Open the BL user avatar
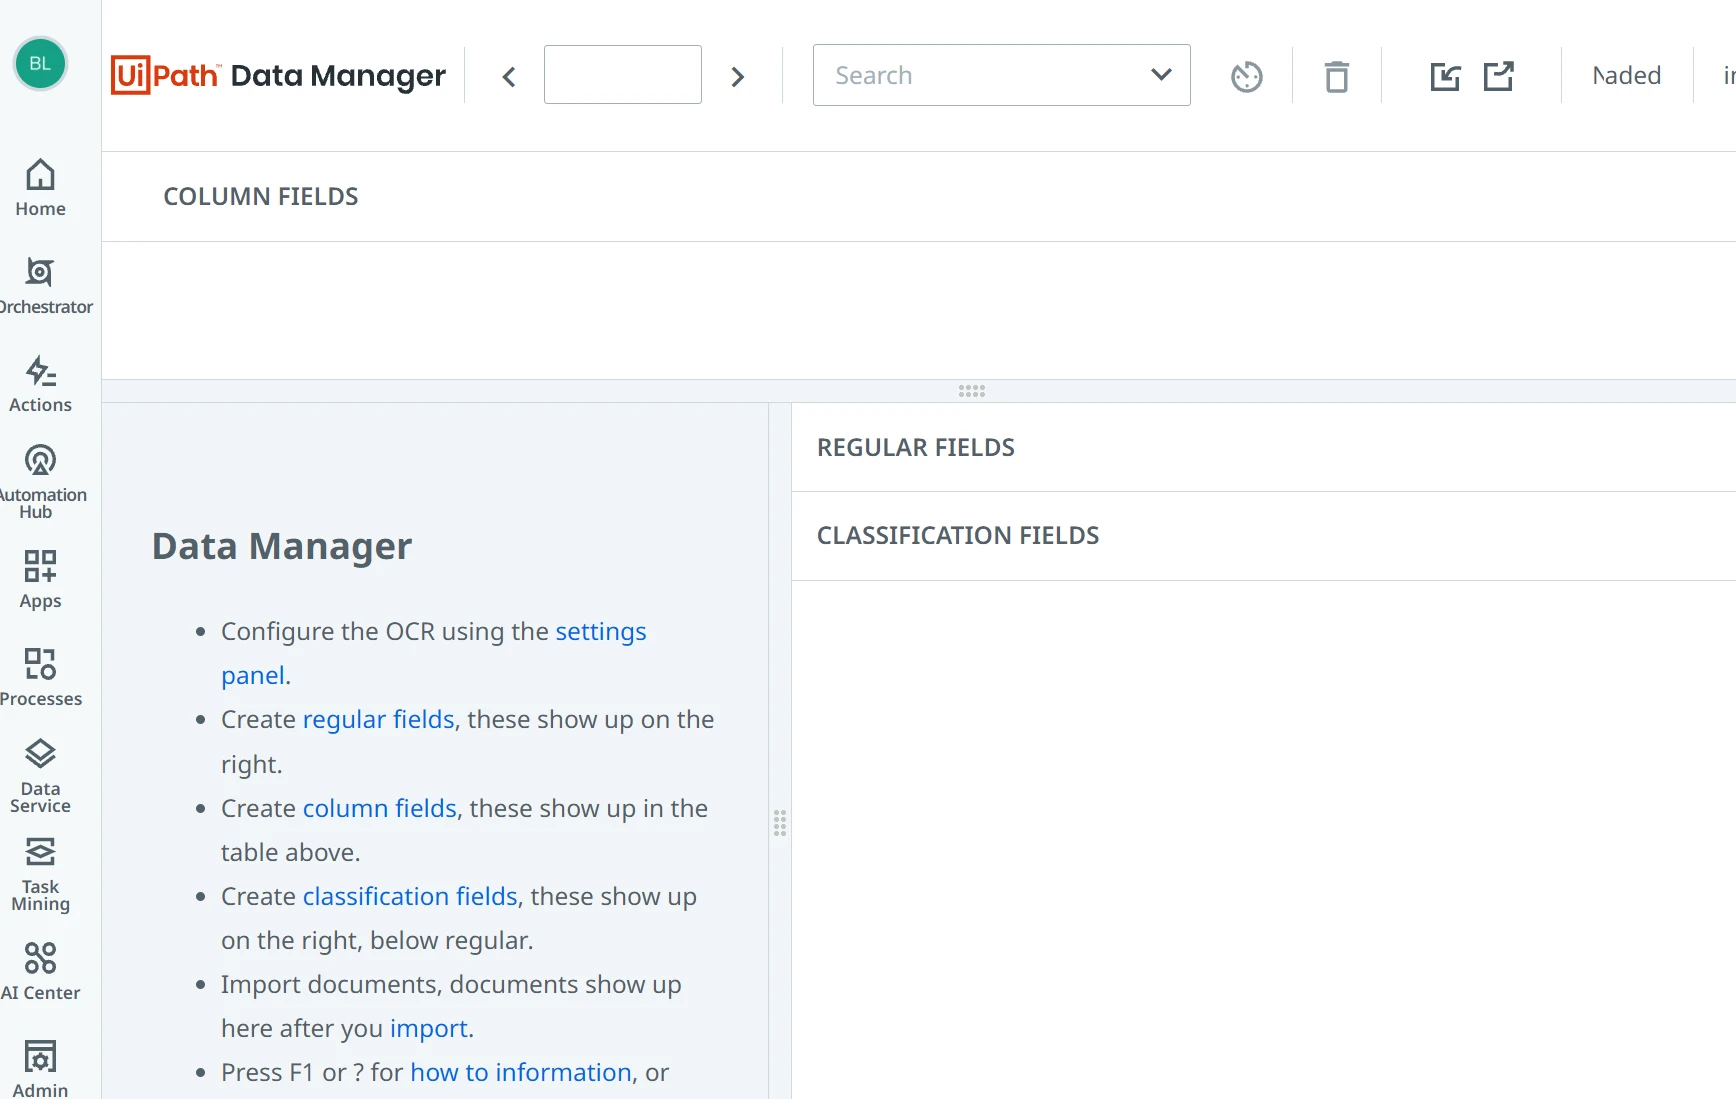The width and height of the screenshot is (1736, 1099). 40,64
